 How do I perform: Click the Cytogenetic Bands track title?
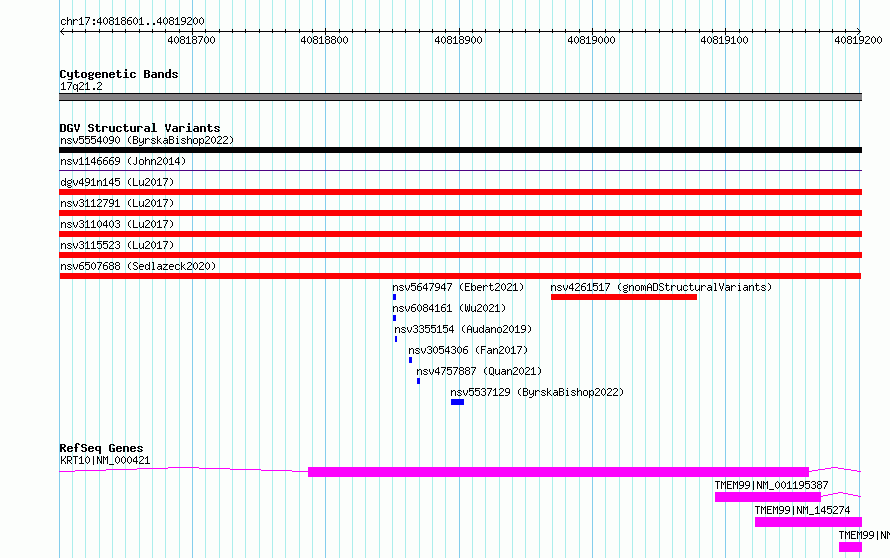119,74
